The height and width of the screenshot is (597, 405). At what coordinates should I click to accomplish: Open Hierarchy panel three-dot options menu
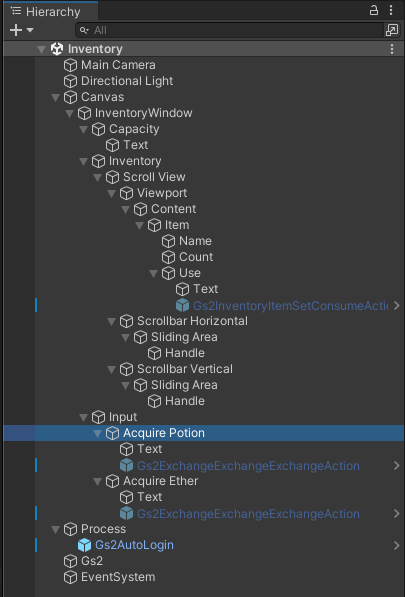391,10
